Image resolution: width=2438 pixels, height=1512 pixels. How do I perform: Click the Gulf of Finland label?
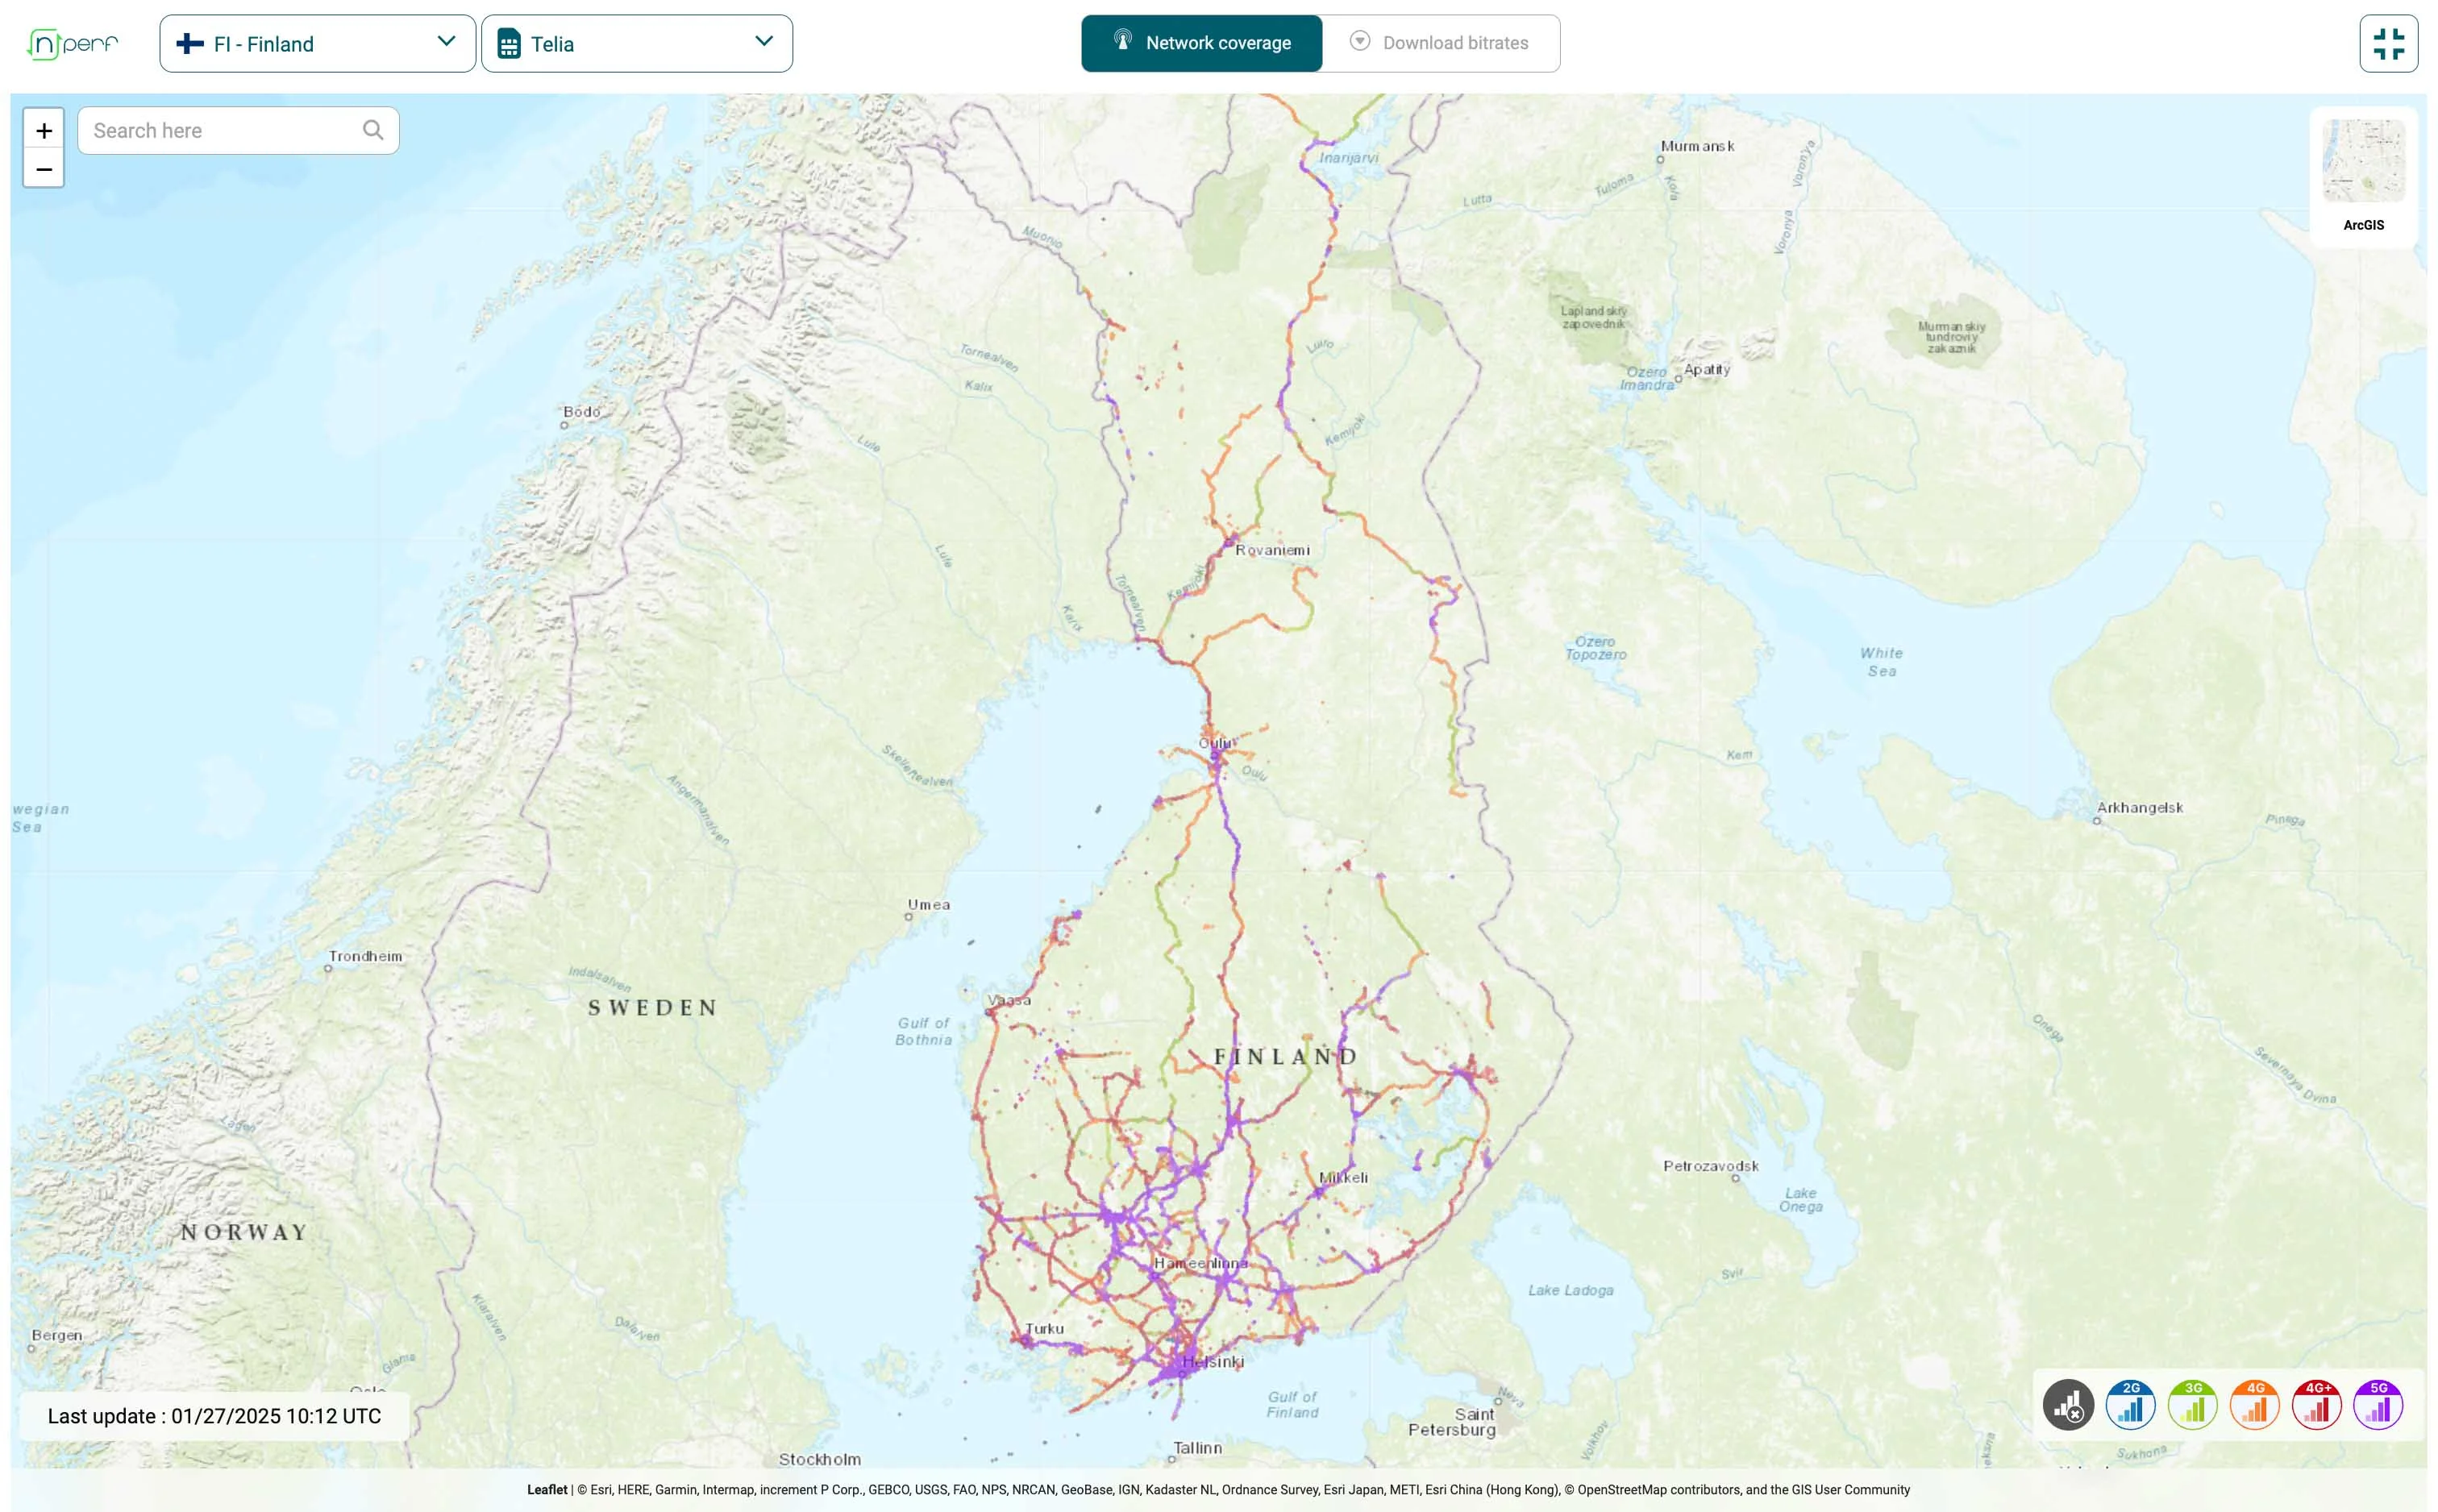point(1292,1404)
